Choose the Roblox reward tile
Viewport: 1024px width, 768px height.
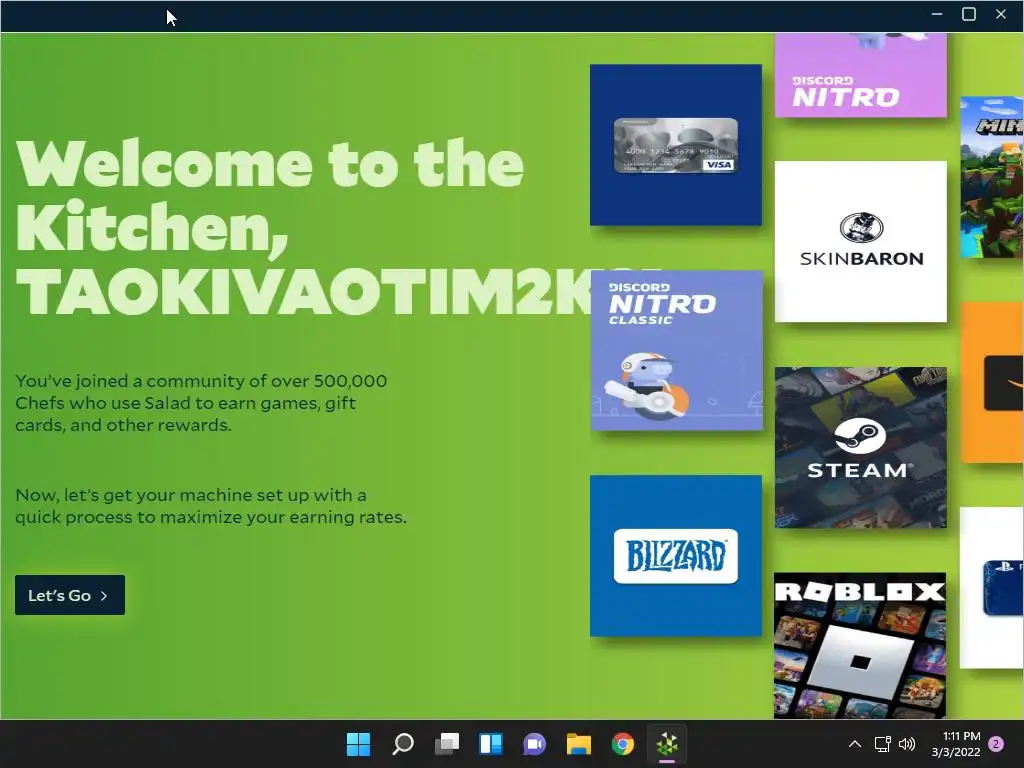[x=860, y=645]
